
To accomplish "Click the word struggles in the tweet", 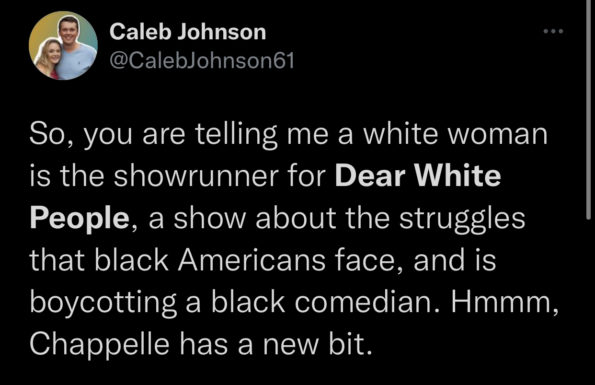I will [462, 219].
